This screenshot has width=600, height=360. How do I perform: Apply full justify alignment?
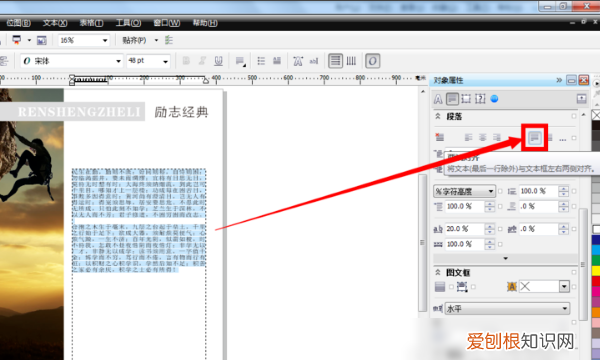(535, 137)
